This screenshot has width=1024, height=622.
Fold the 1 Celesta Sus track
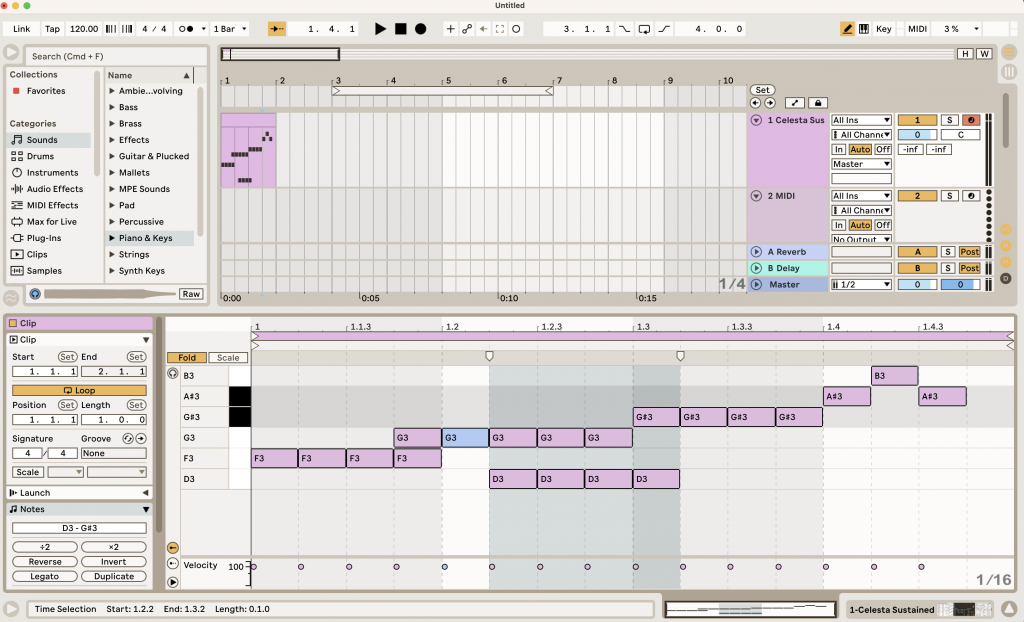coord(756,120)
